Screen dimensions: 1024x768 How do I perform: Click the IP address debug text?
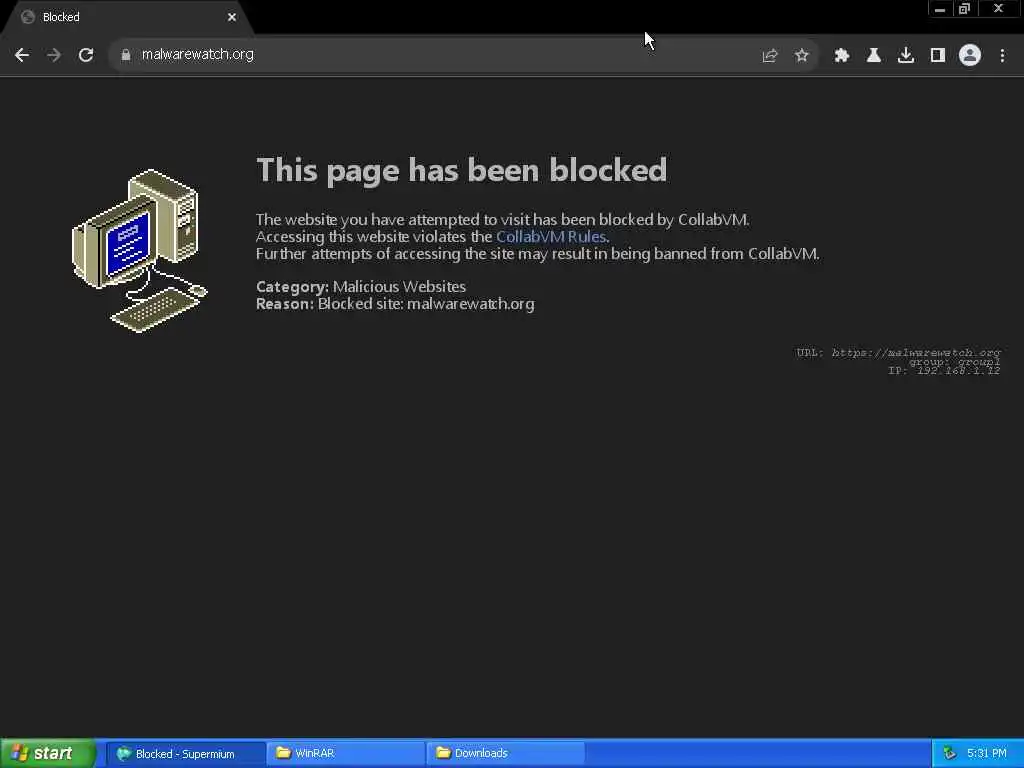[944, 371]
